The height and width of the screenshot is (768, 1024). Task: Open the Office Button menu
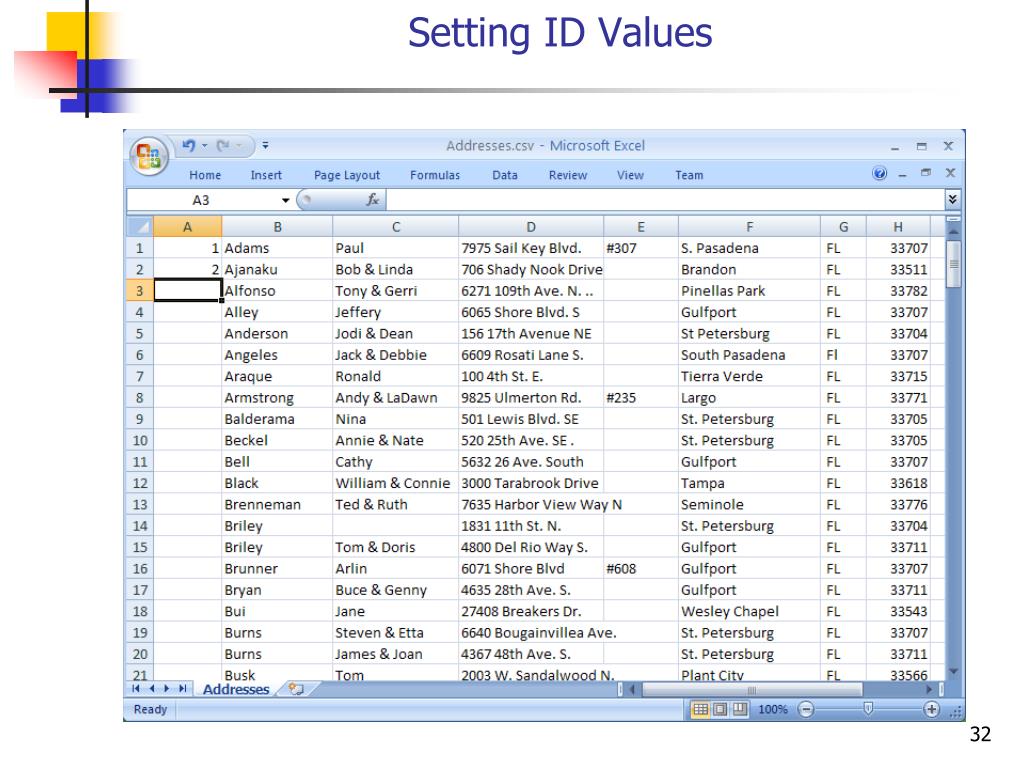point(149,156)
